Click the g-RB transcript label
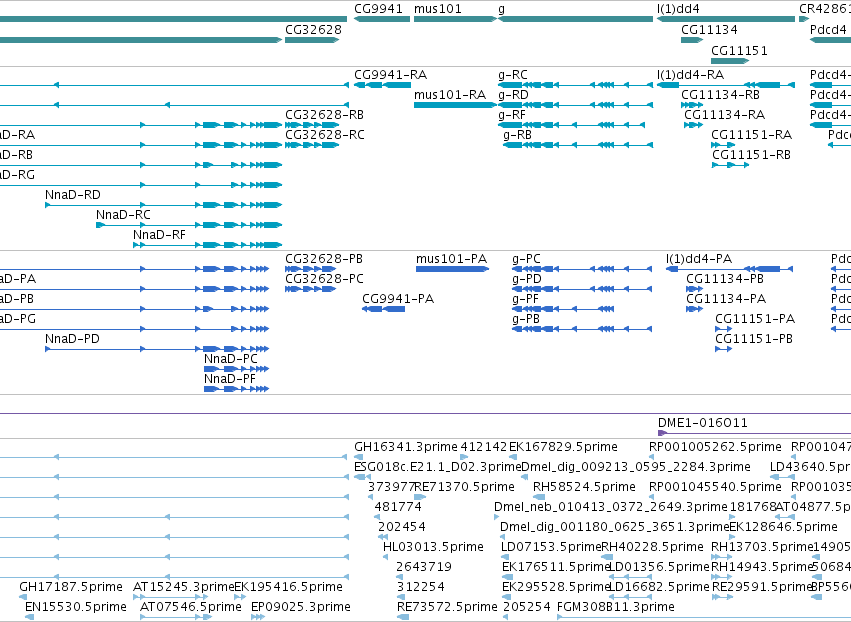851x622 pixels. [x=517, y=135]
